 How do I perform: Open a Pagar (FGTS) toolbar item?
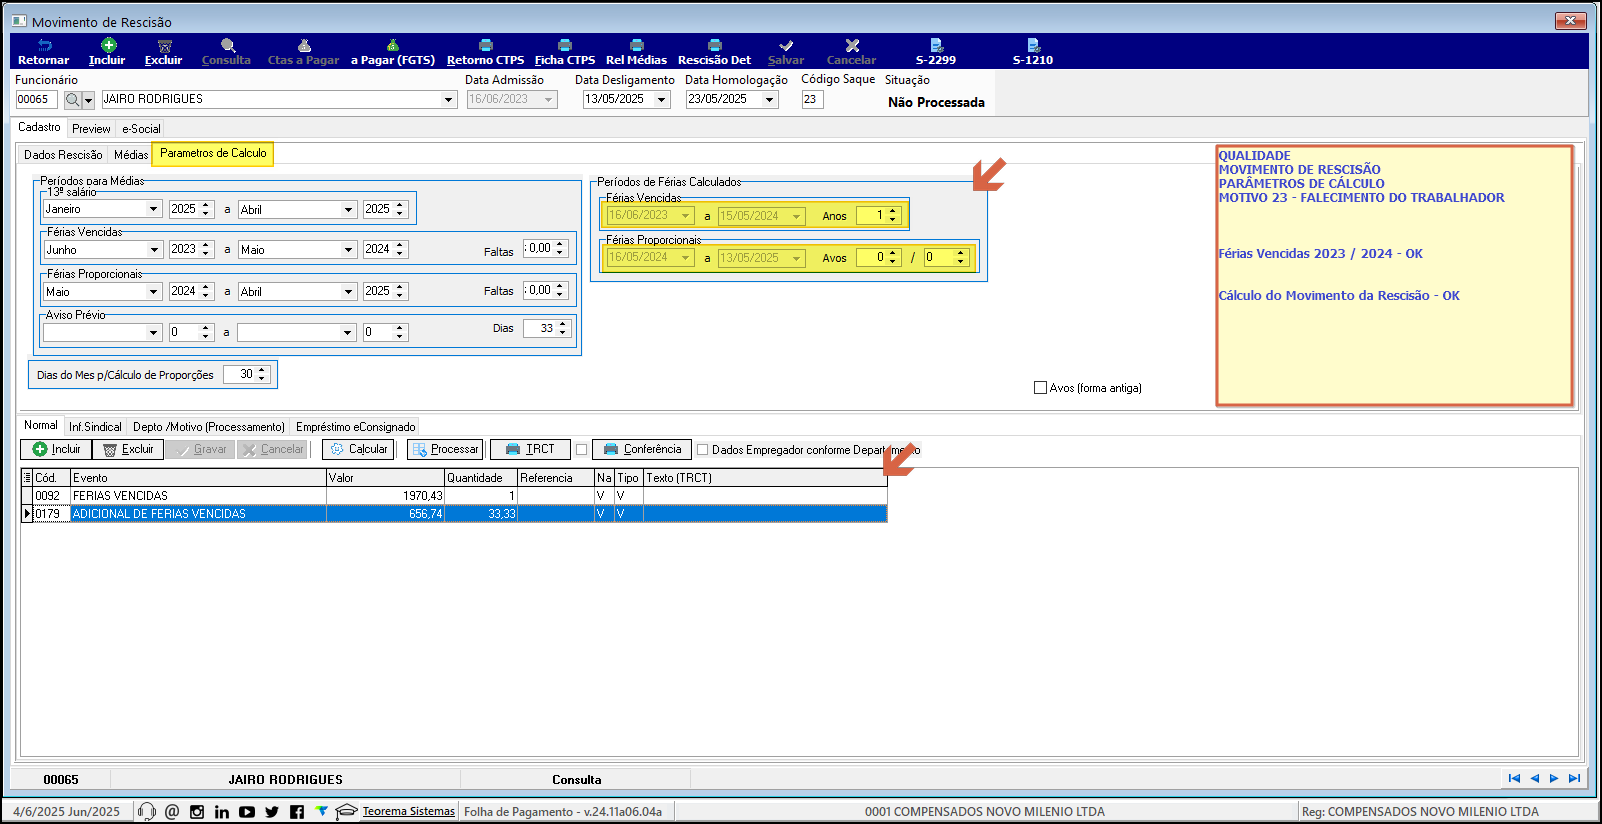(393, 51)
